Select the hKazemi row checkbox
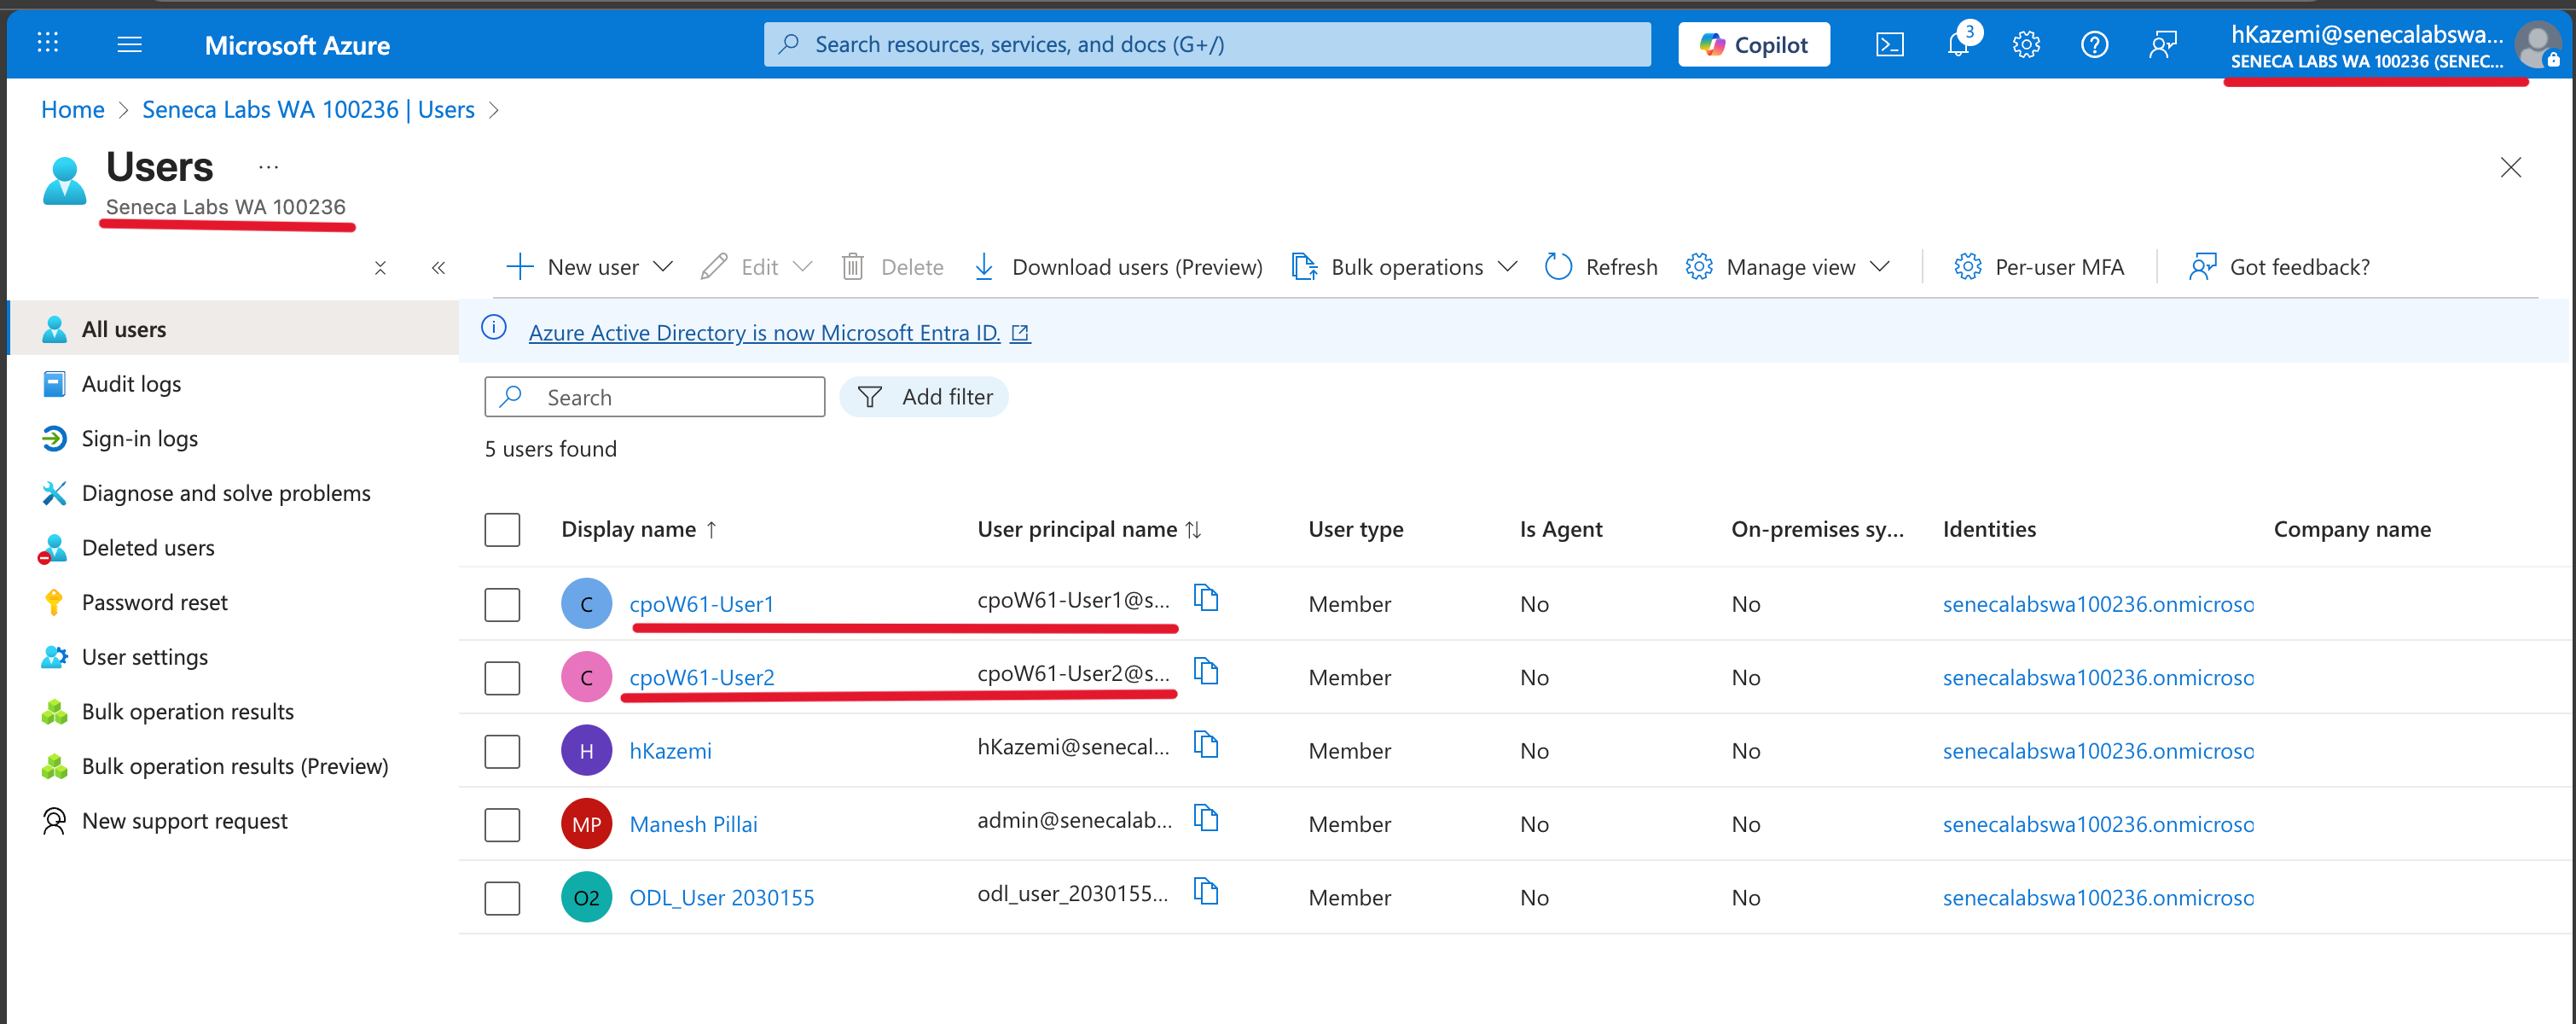 502,751
